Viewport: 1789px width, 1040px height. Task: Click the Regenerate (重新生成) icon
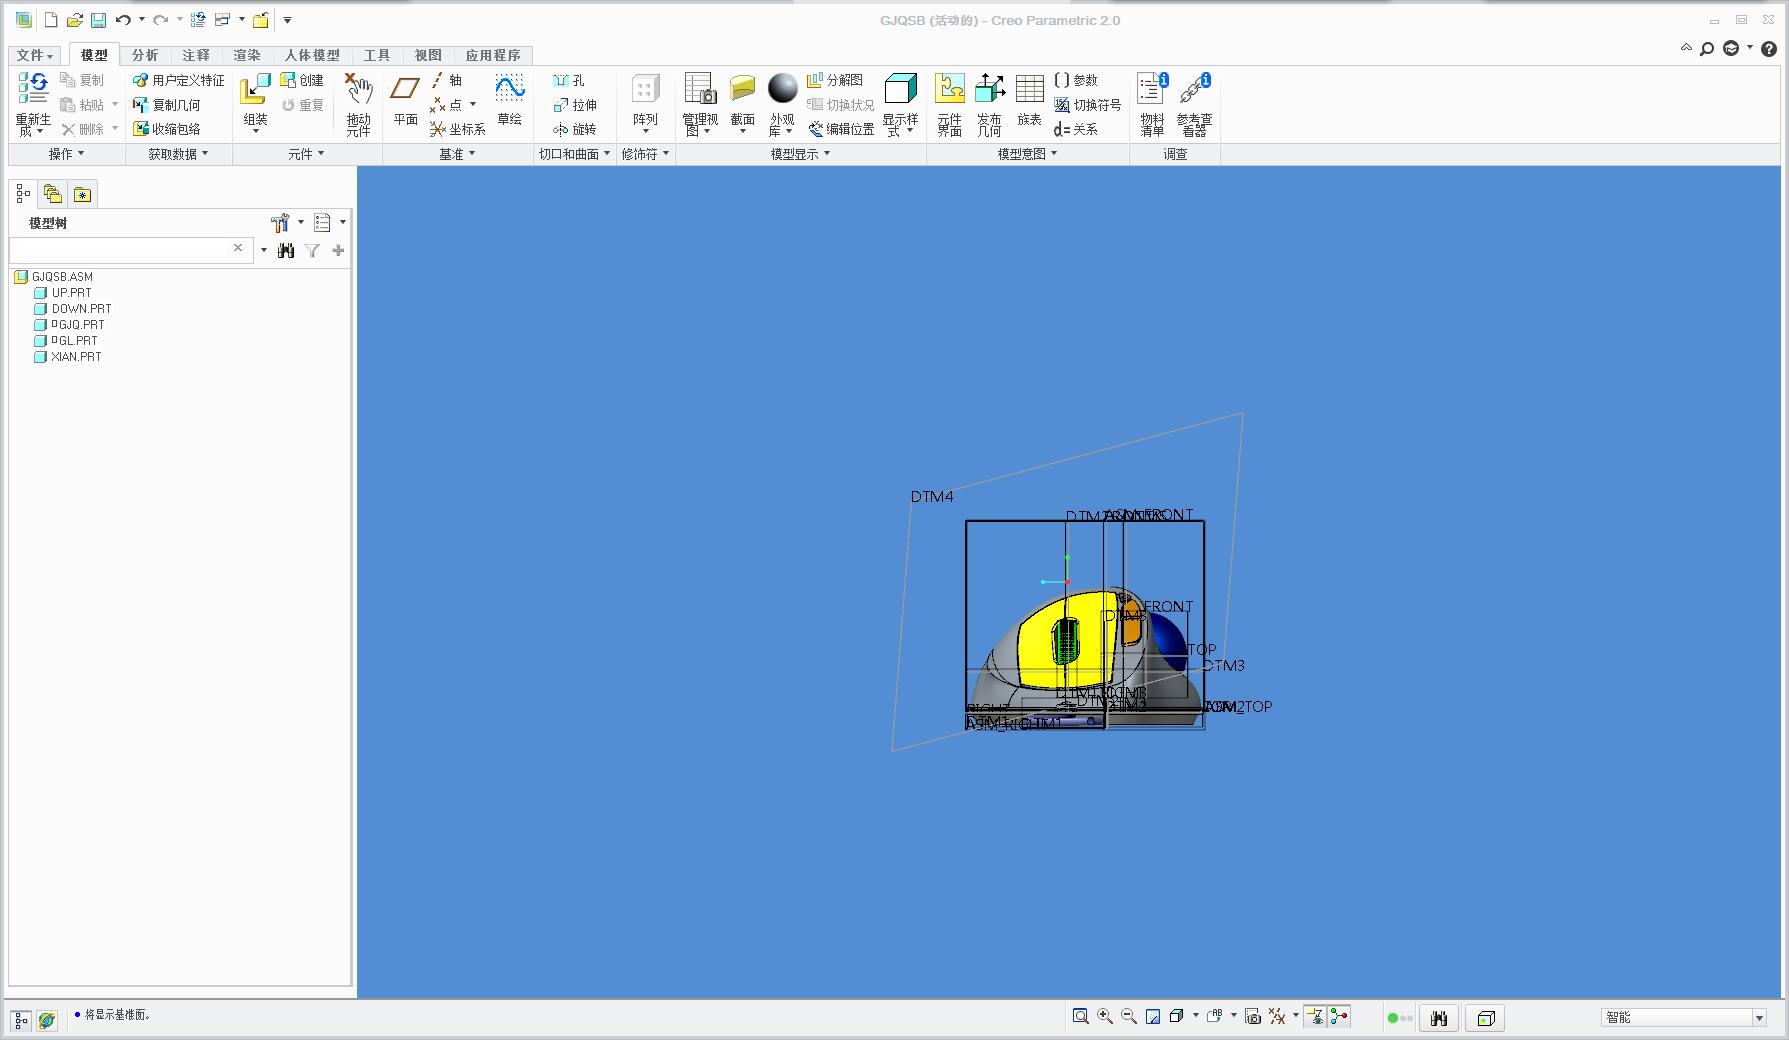33,89
